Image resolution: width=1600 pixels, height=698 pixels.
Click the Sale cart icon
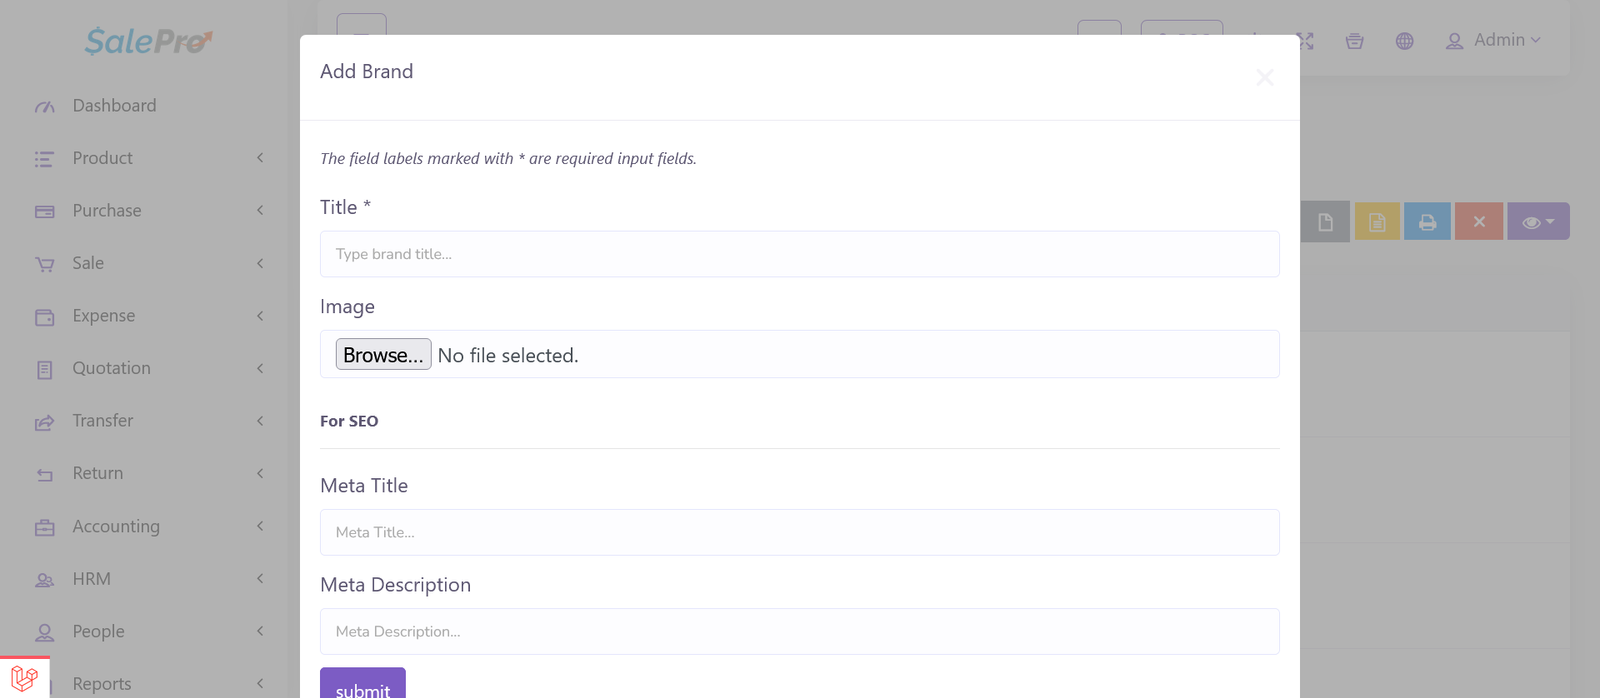[45, 264]
